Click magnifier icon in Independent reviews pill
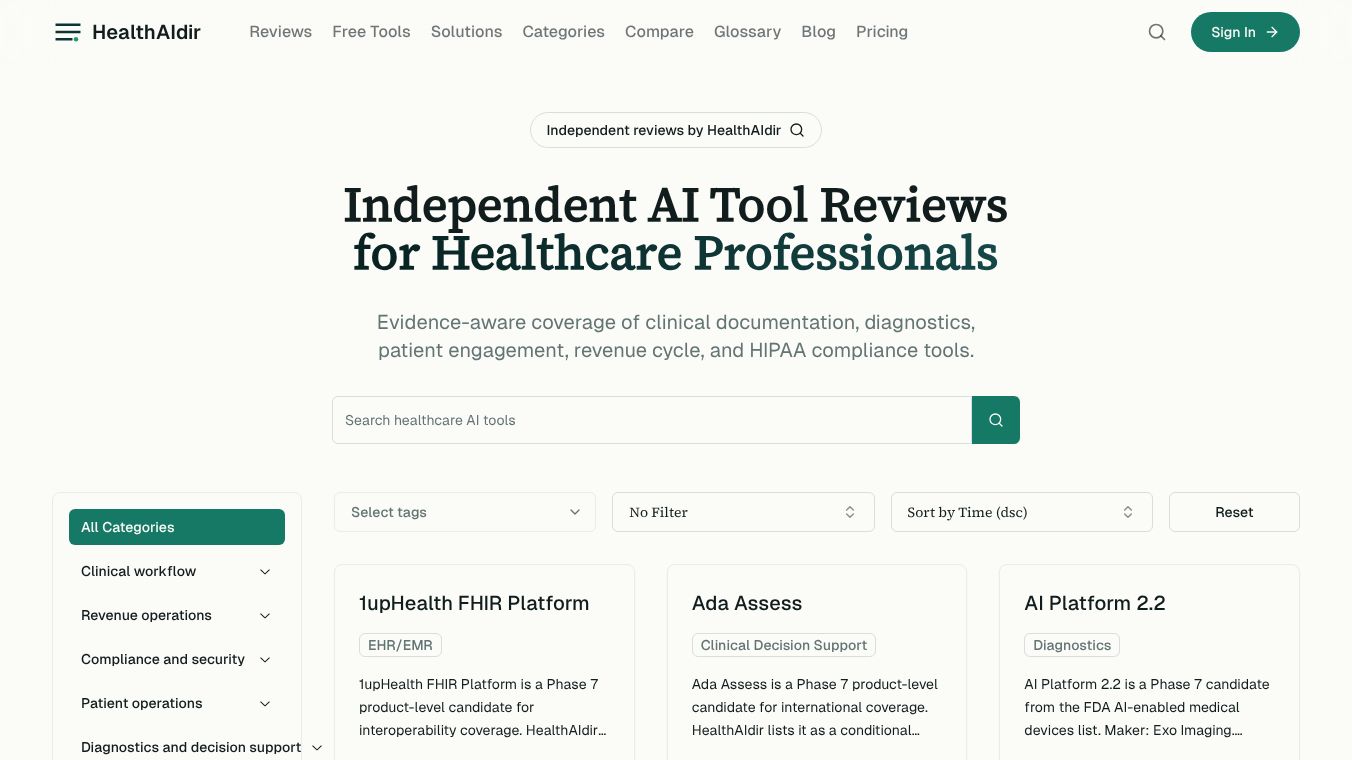1352x760 pixels. tap(797, 130)
